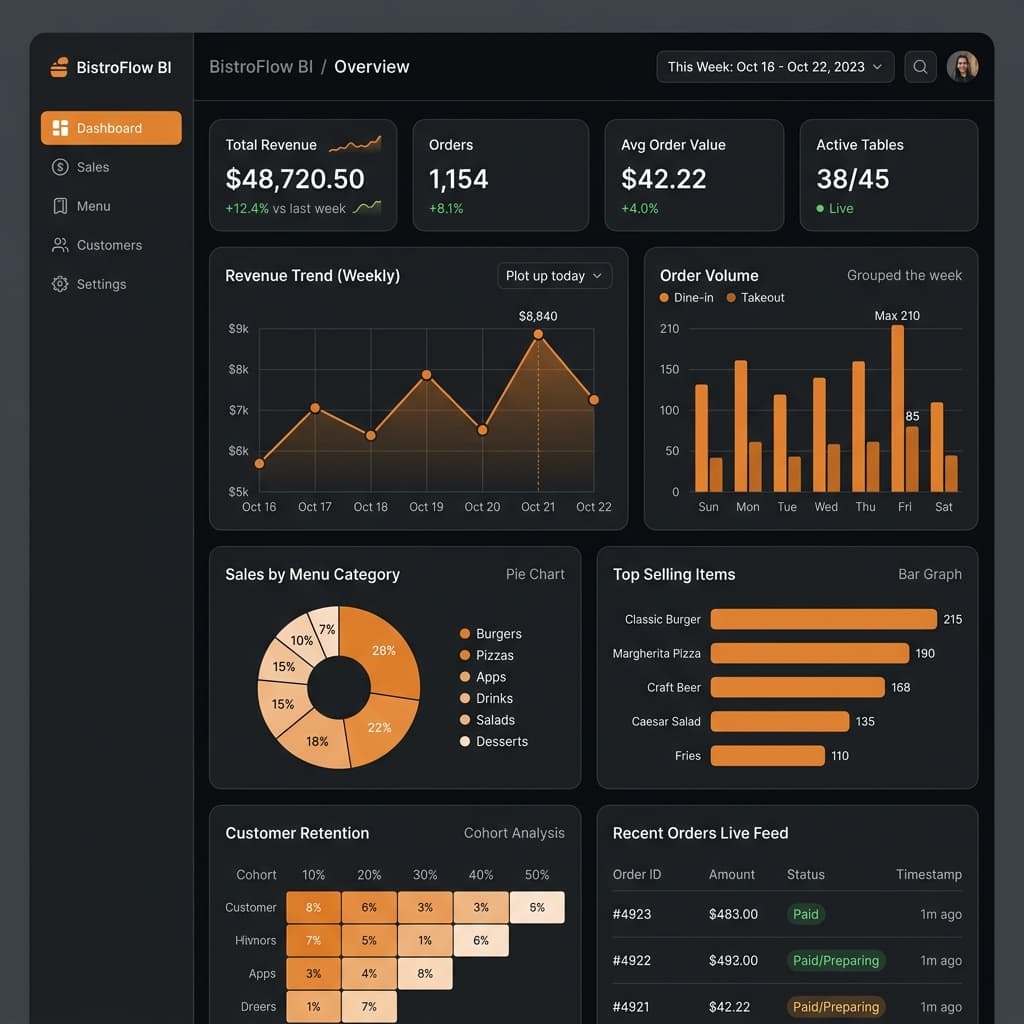Click the green trend sparkline vs last week
This screenshot has width=1024, height=1024.
(x=366, y=208)
